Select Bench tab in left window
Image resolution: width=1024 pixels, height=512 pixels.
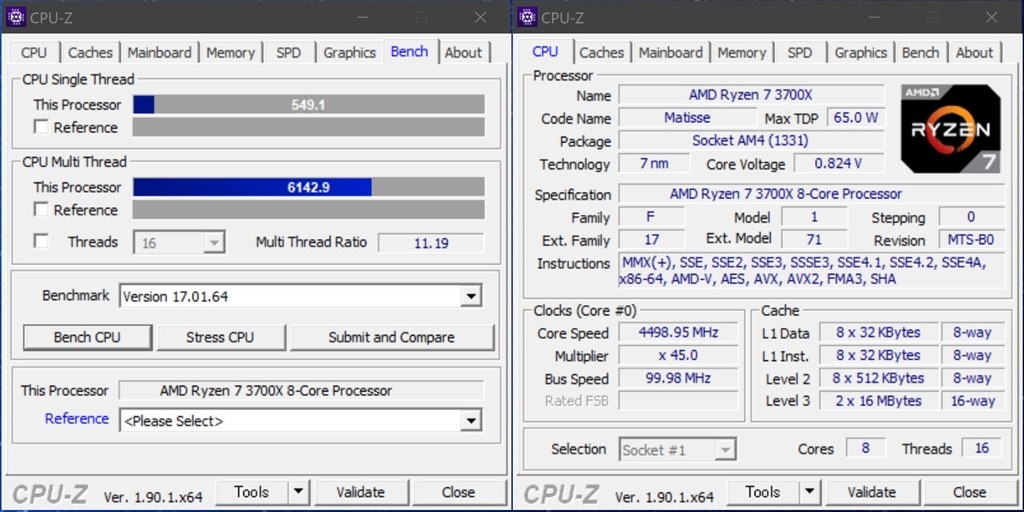(409, 52)
